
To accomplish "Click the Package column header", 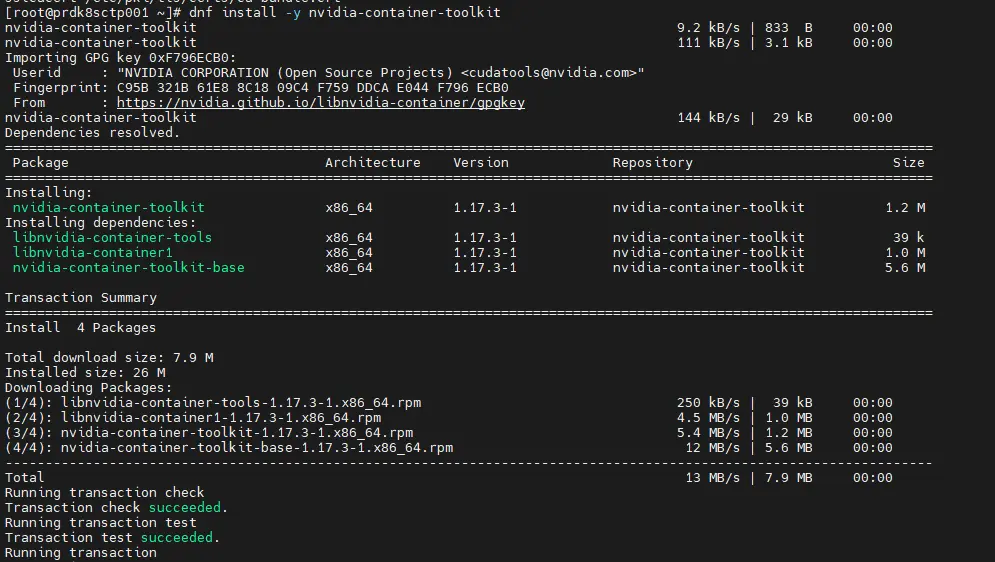I will pyautogui.click(x=41, y=163).
